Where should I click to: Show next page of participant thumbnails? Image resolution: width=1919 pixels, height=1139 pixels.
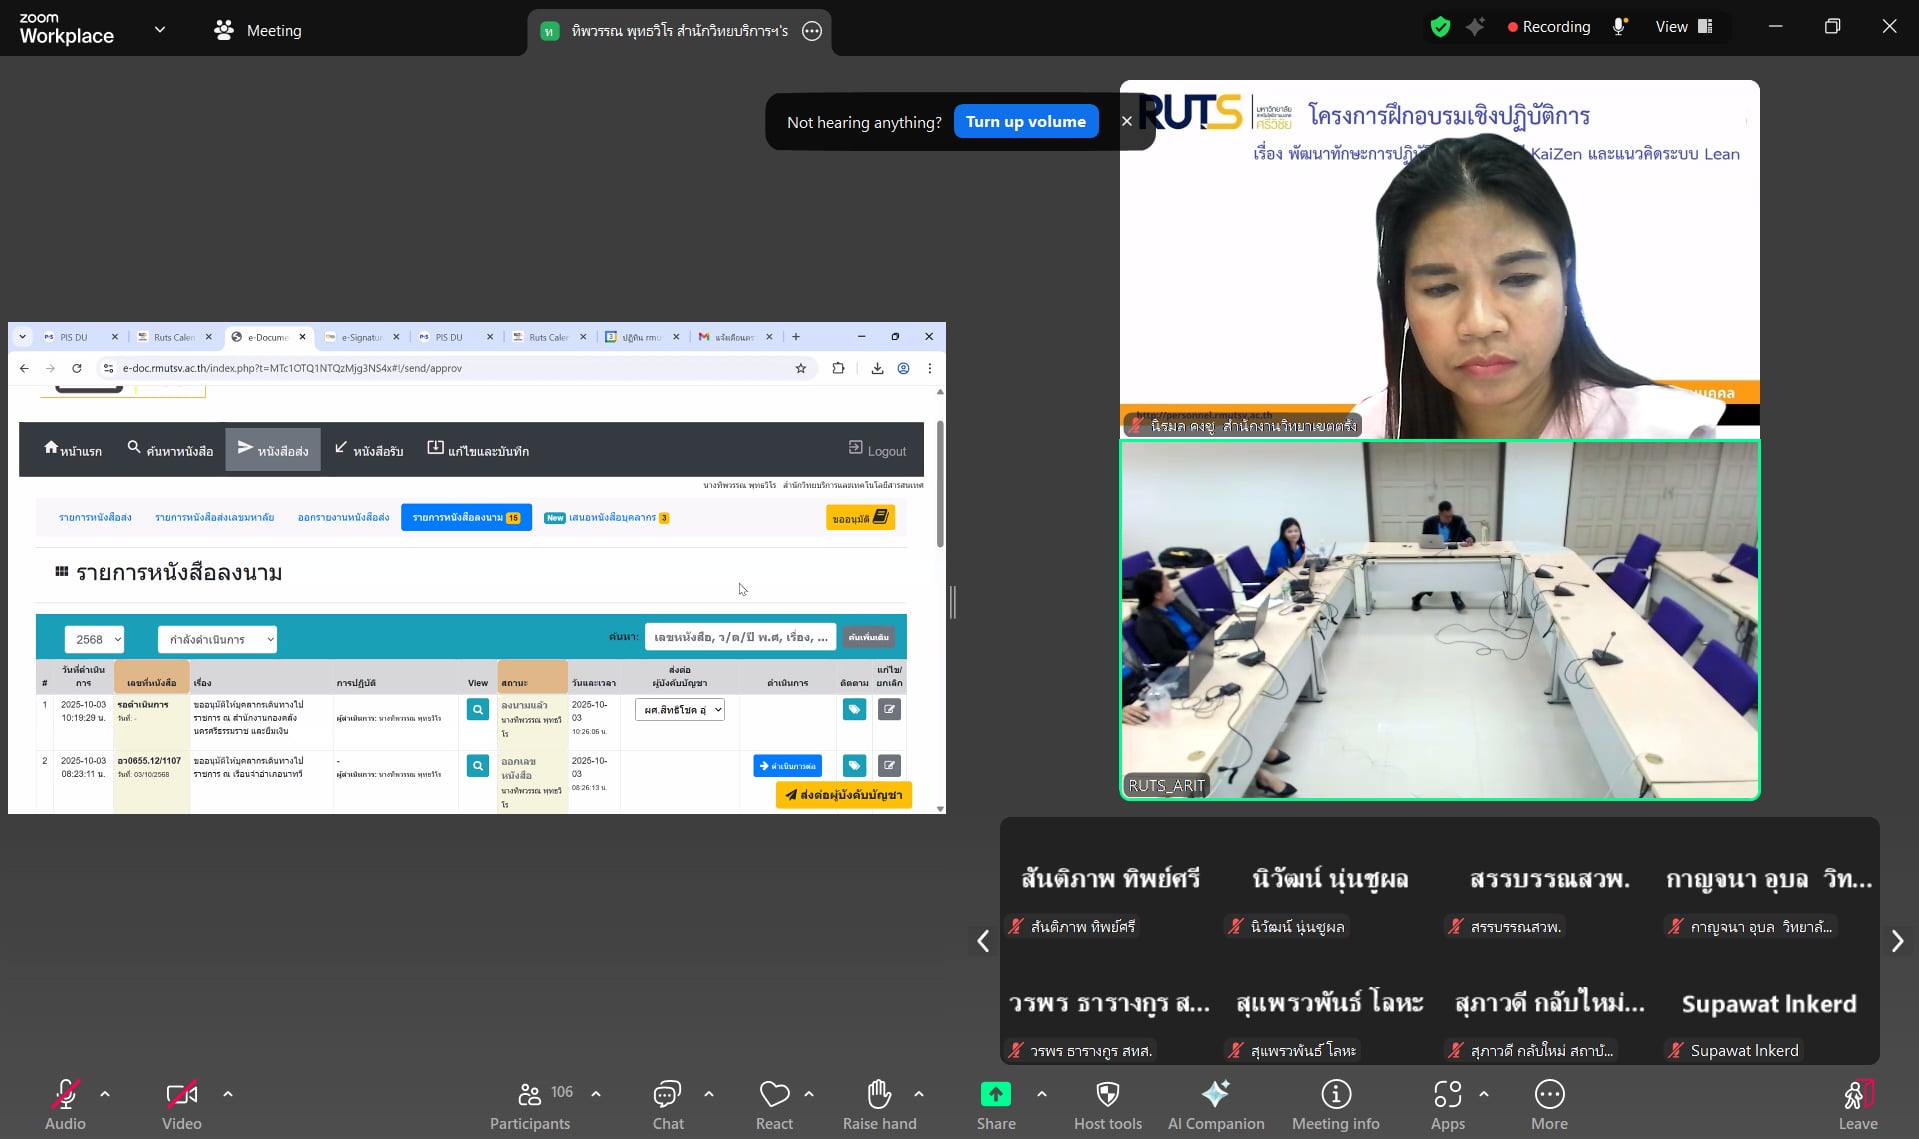point(1897,941)
